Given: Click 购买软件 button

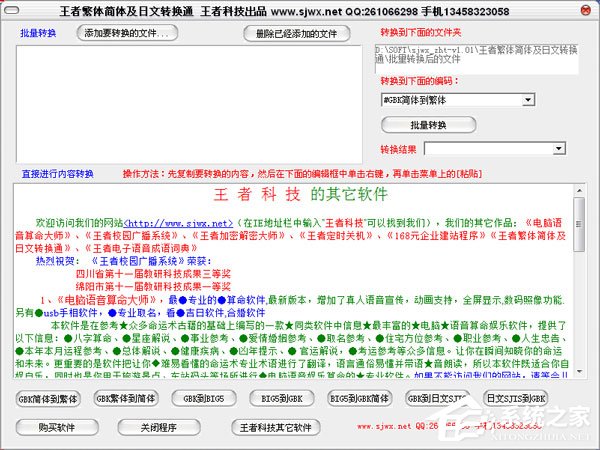Looking at the screenshot, I should coord(57,427).
